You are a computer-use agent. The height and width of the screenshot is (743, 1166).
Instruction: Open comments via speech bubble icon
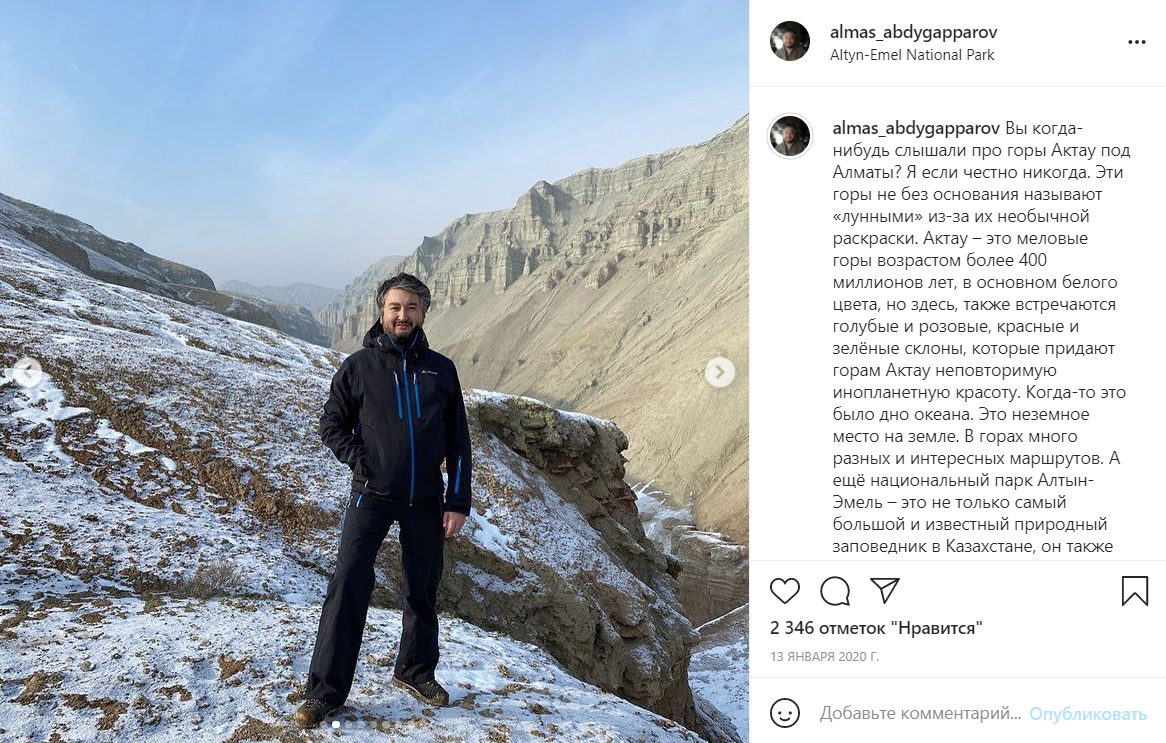[835, 591]
